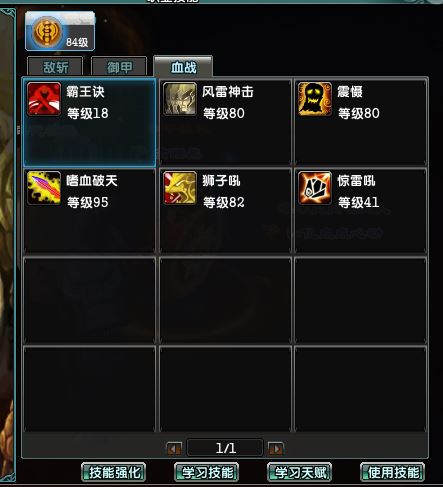This screenshot has height=487, width=443.
Task: Click the 使用技能 button
Action: [392, 472]
